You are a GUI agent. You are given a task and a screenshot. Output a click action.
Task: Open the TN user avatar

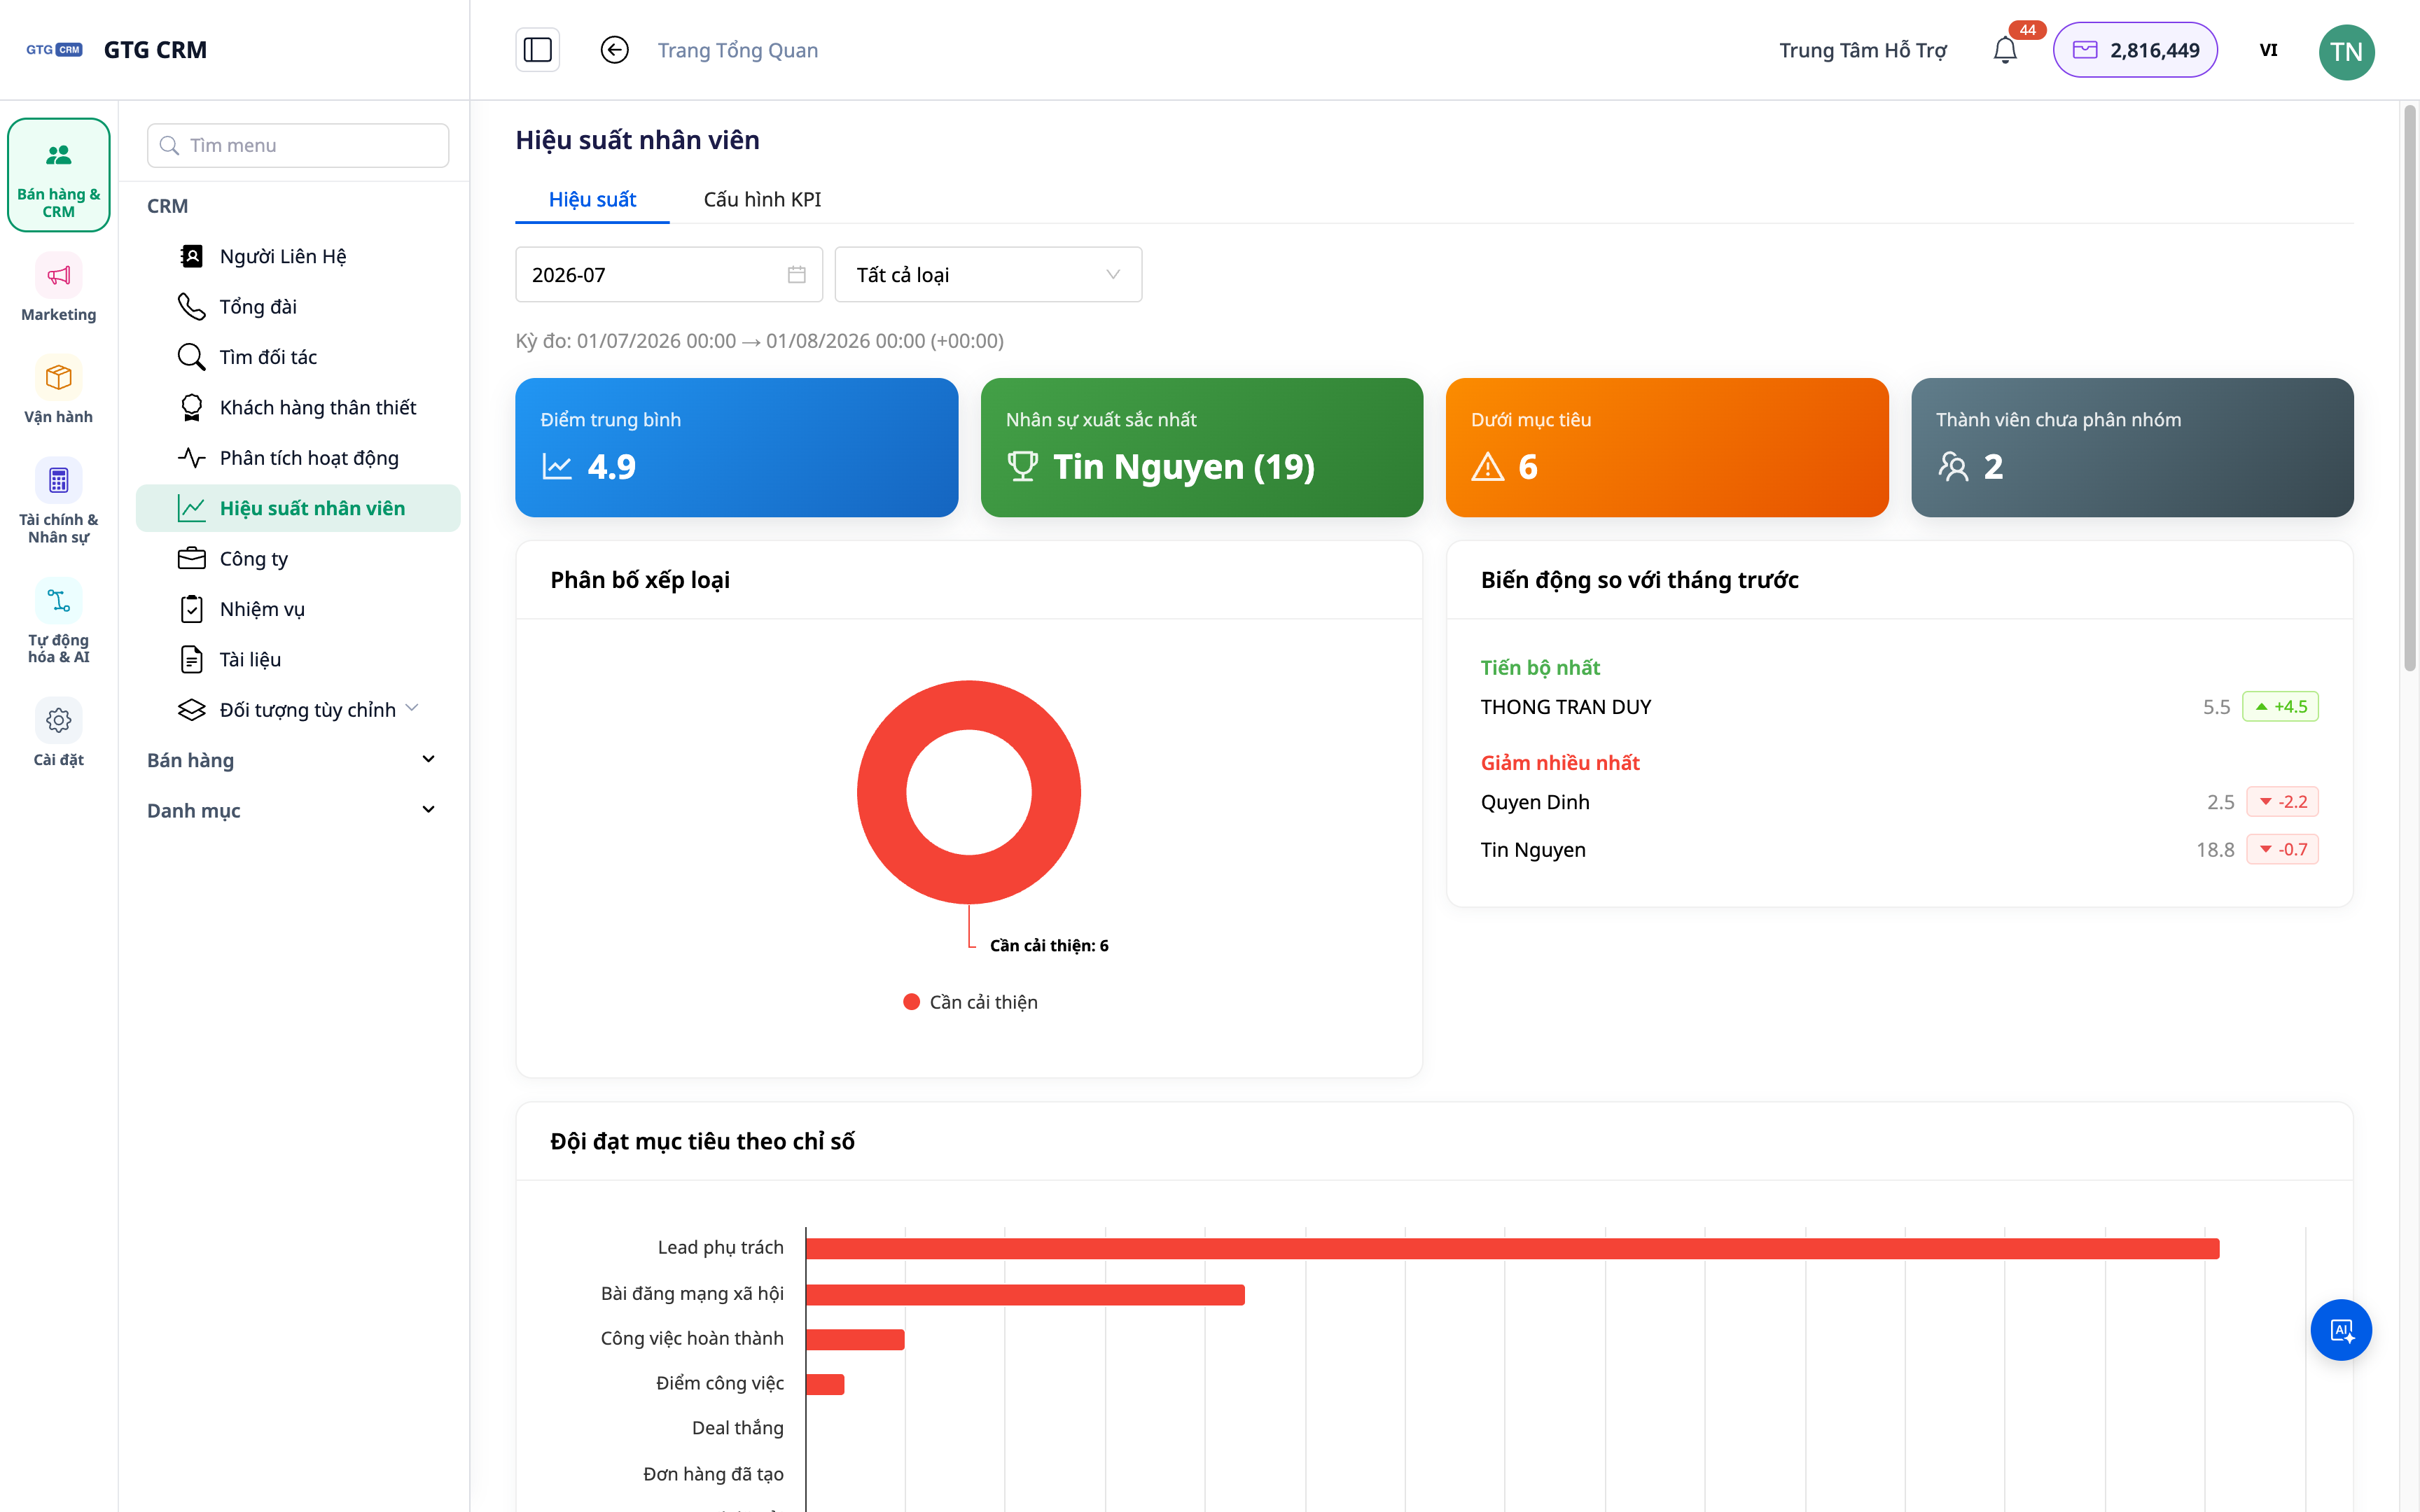pos(2346,51)
